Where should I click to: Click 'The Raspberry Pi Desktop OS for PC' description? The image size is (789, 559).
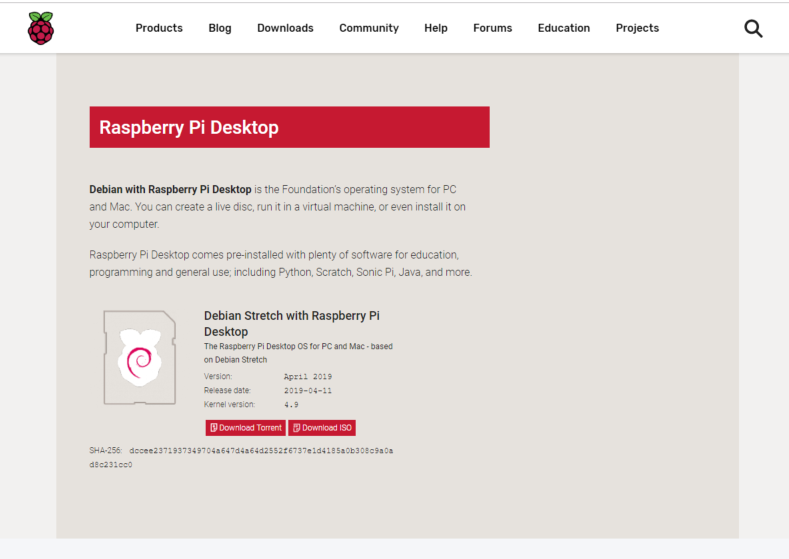pos(298,353)
